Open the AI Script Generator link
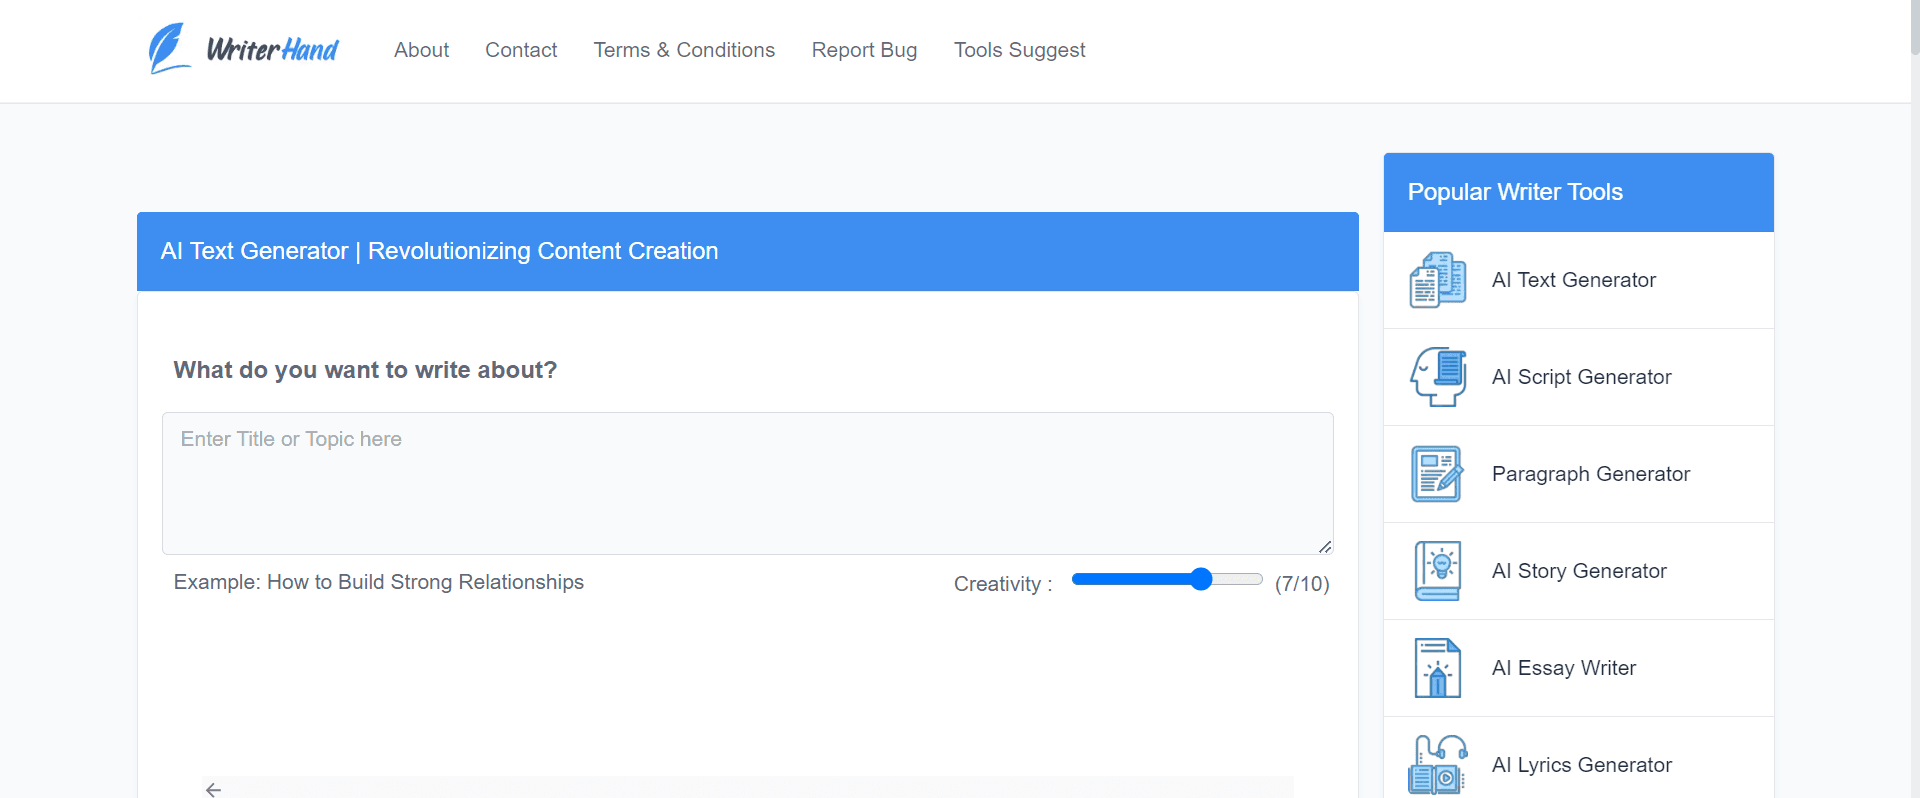The image size is (1920, 798). point(1581,377)
